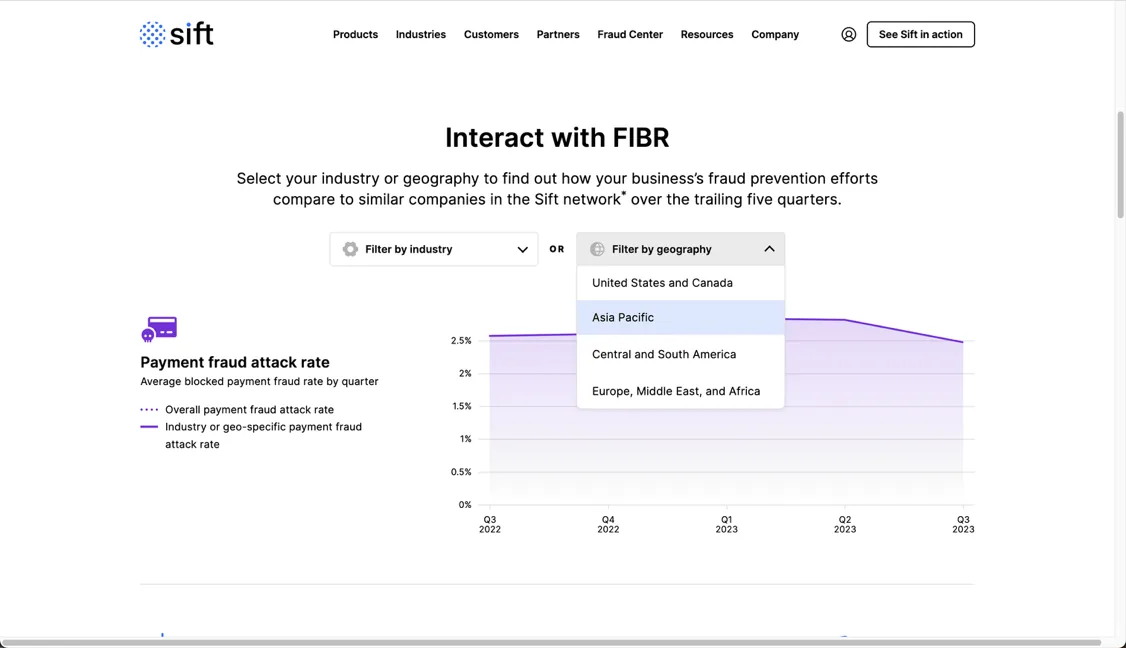The height and width of the screenshot is (648, 1126).
Task: Click the Payment fraud attack rate heading
Action: tap(235, 362)
